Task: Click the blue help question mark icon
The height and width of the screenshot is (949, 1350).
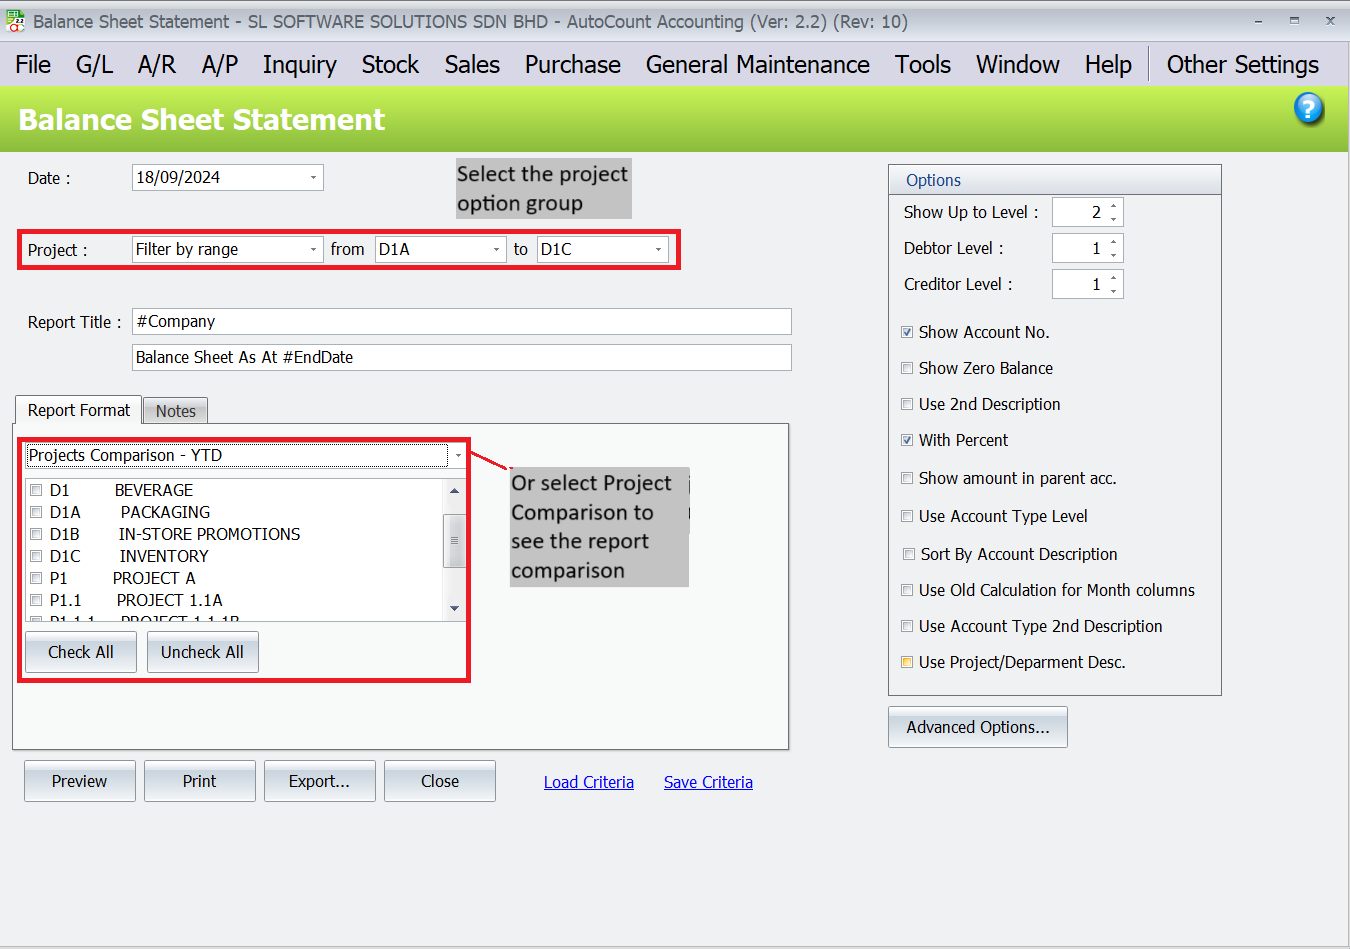Action: [1308, 109]
